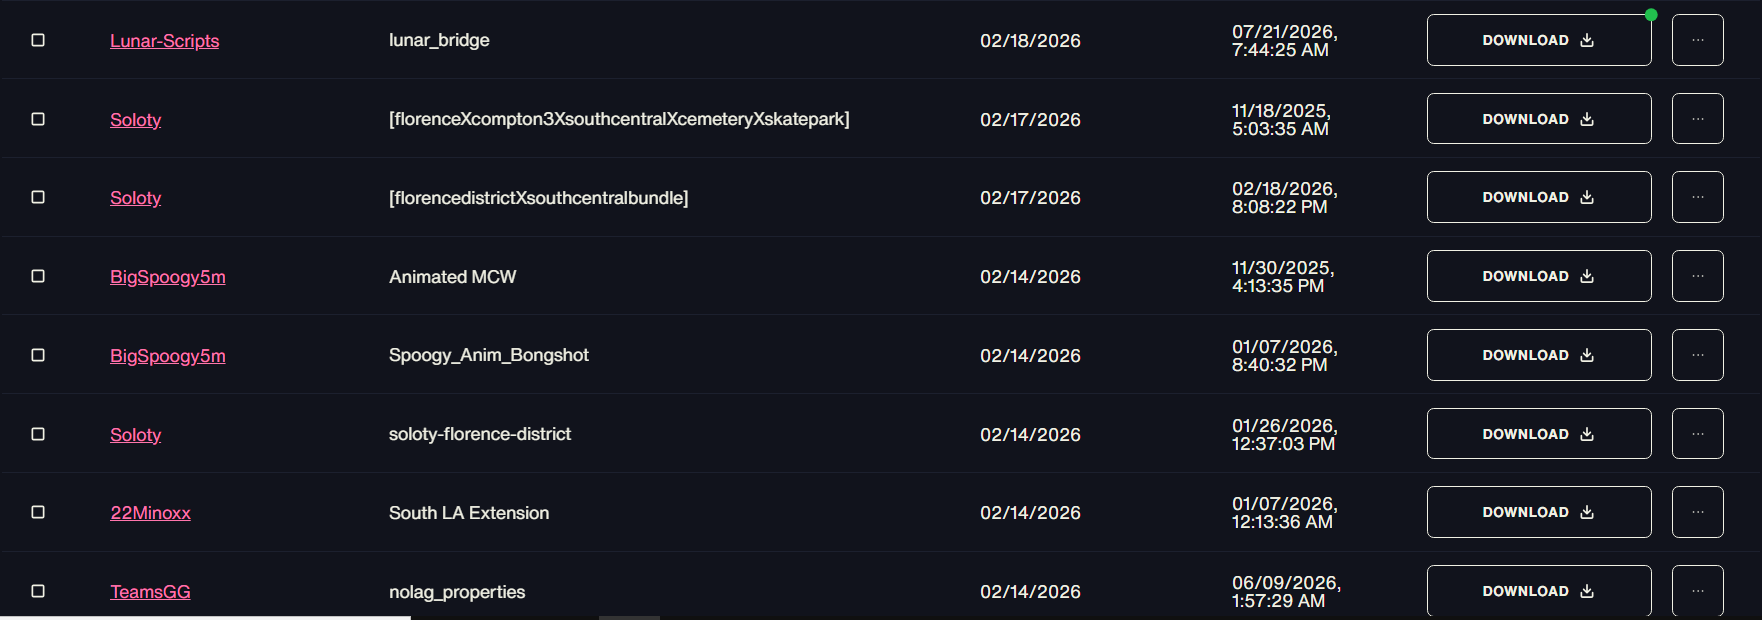Viewport: 1762px width, 620px height.
Task: Open the ellipsis menu for South LA Extension
Action: tap(1697, 512)
